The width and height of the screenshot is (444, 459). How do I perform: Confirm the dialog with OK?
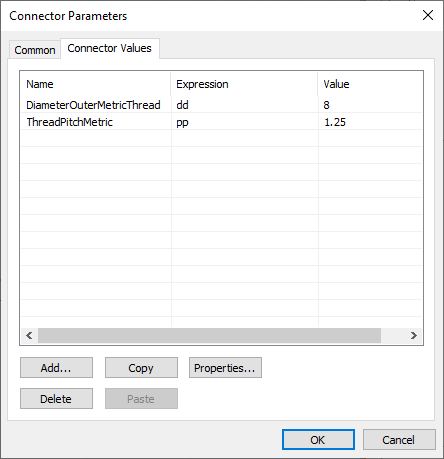click(x=318, y=440)
